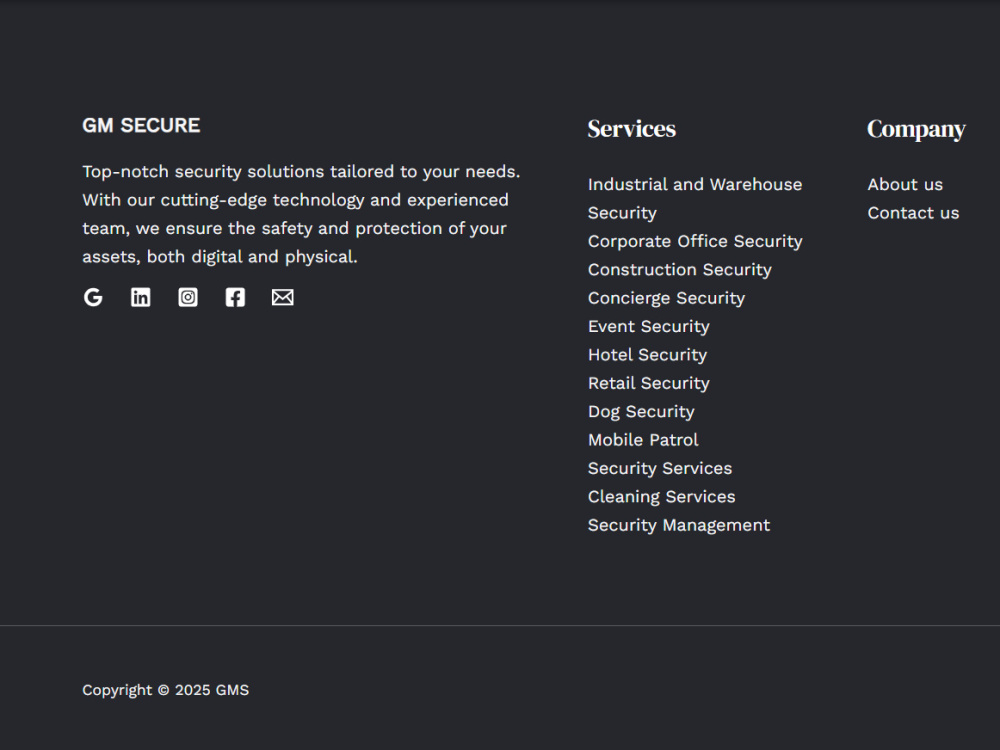Click the email envelope icon
Viewport: 1000px width, 750px height.
(x=283, y=297)
